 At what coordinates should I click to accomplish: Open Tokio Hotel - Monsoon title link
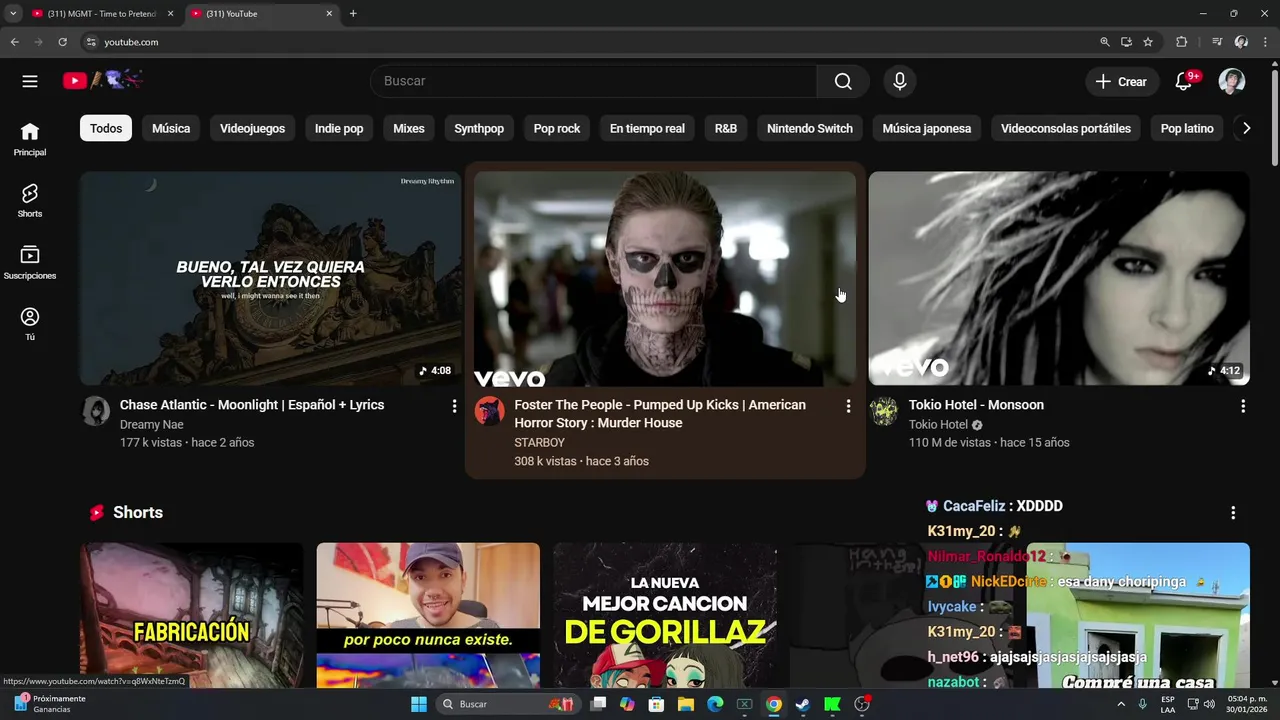point(976,405)
